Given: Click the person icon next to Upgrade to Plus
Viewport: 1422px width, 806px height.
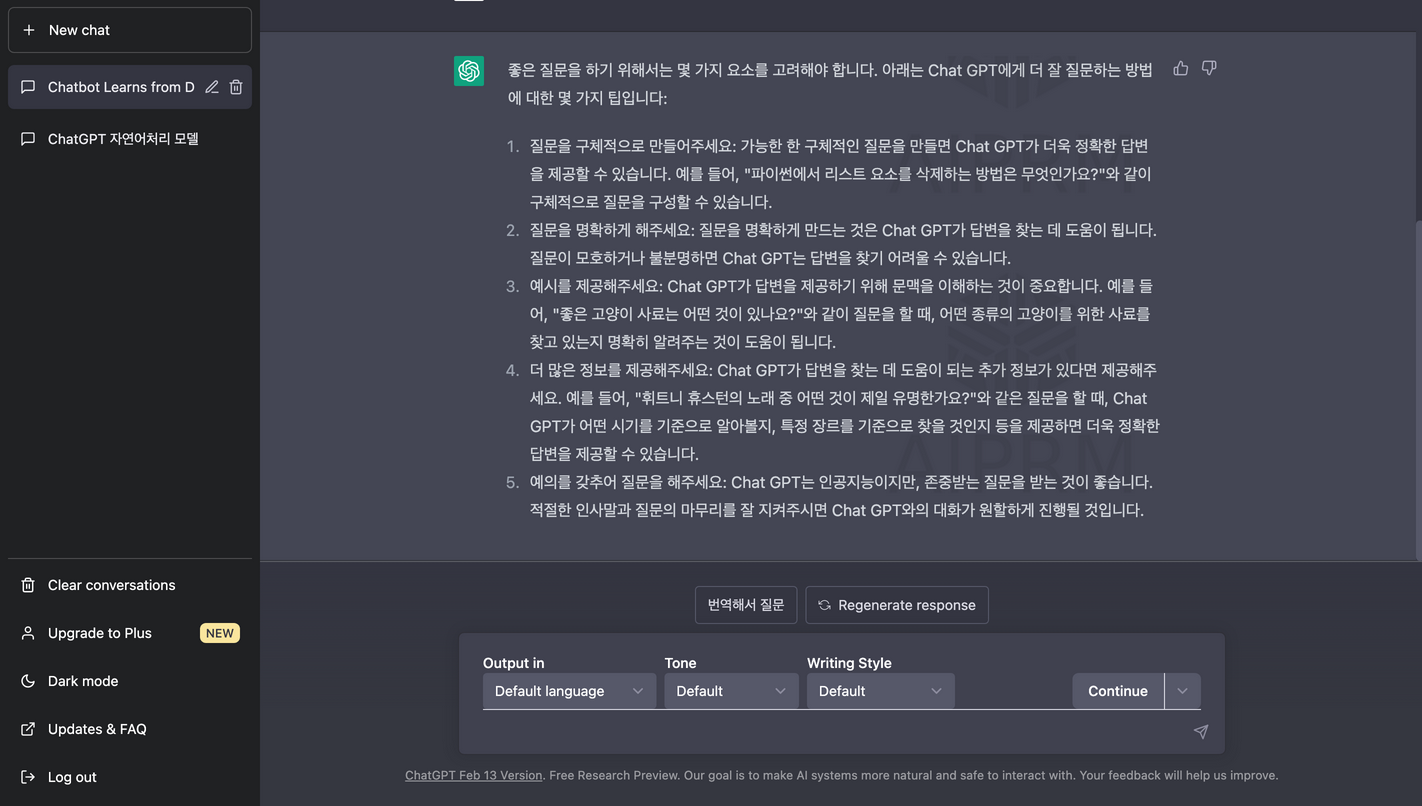Looking at the screenshot, I should pos(28,633).
